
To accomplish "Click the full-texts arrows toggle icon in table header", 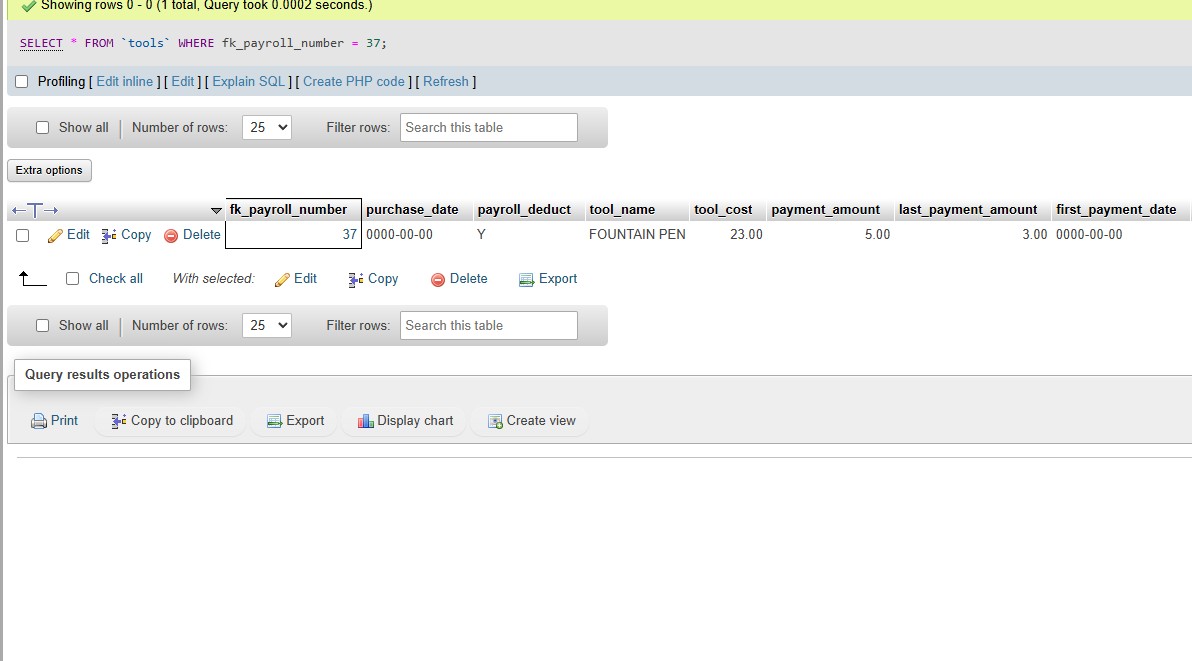I will click(x=35, y=210).
